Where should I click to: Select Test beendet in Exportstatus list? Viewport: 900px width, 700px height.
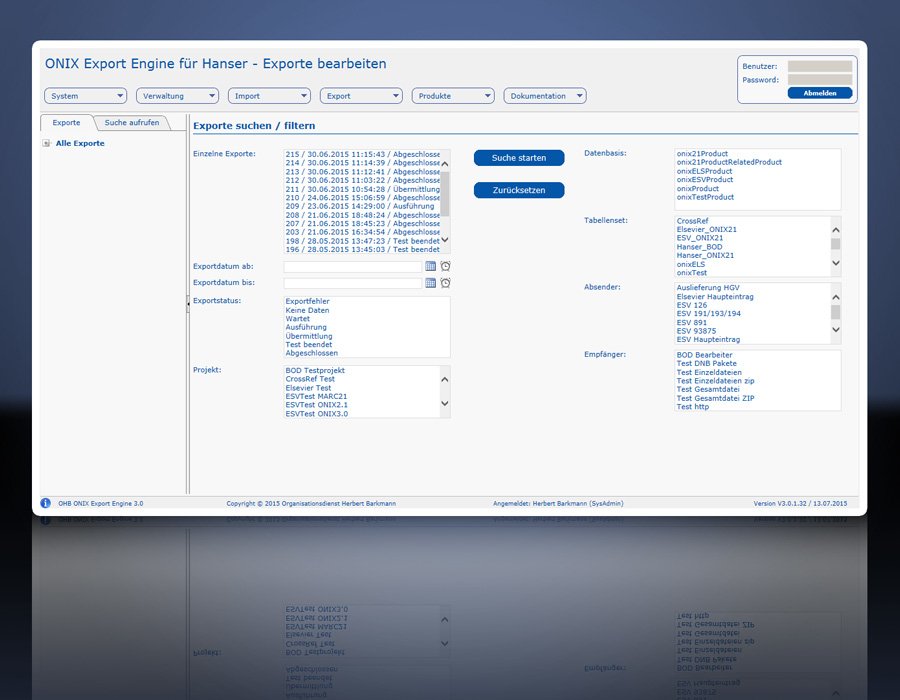(309, 344)
